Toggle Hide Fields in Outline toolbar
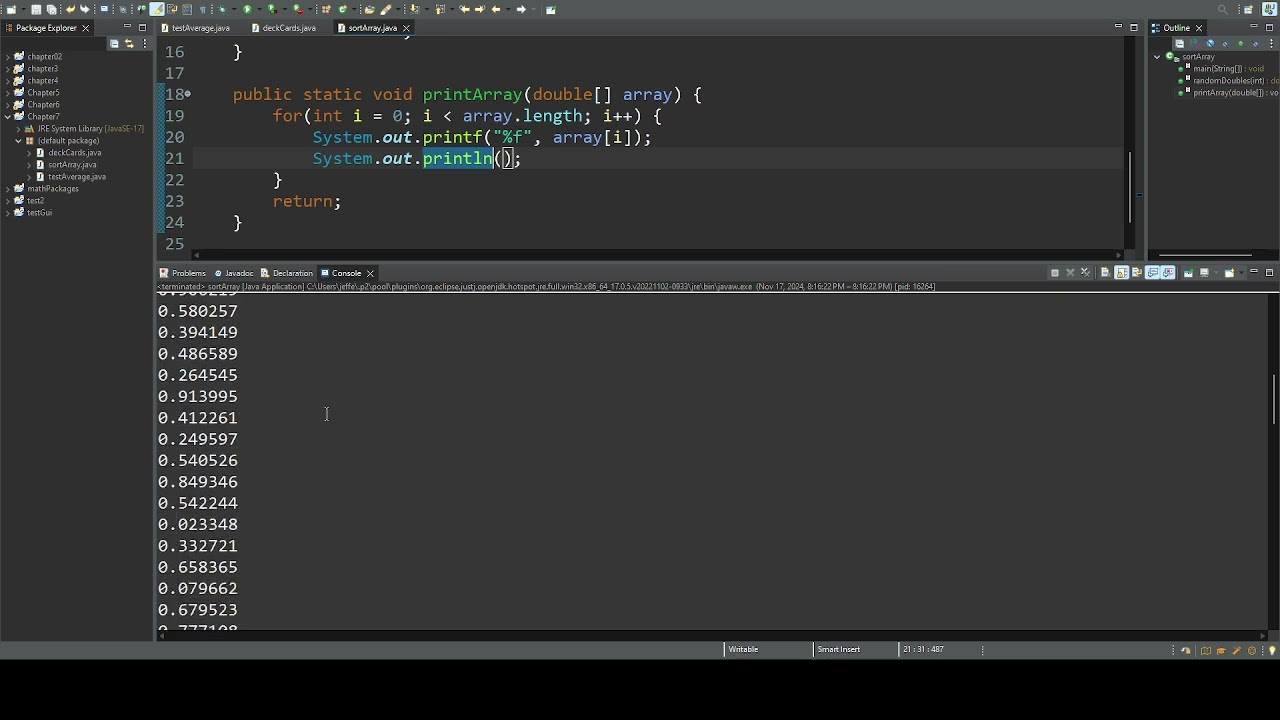Viewport: 1280px width, 720px height. (x=1210, y=43)
